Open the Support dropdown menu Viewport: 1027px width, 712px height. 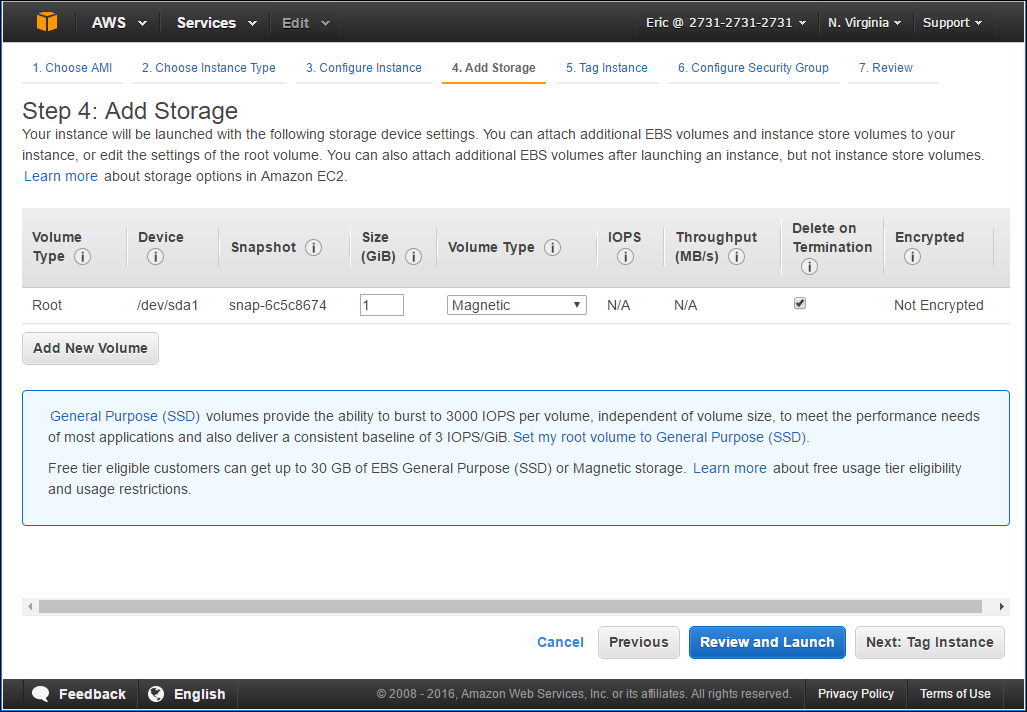pos(952,23)
